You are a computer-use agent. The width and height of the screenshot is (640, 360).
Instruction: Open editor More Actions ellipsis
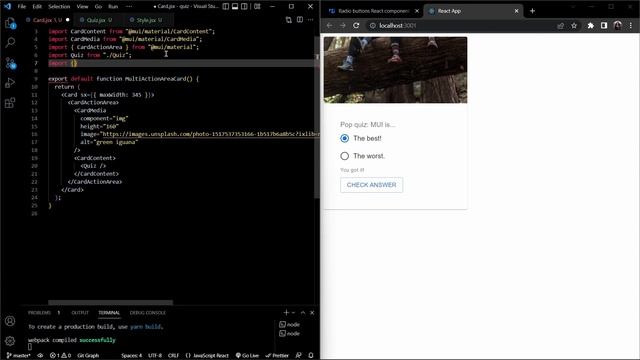[x=311, y=20]
